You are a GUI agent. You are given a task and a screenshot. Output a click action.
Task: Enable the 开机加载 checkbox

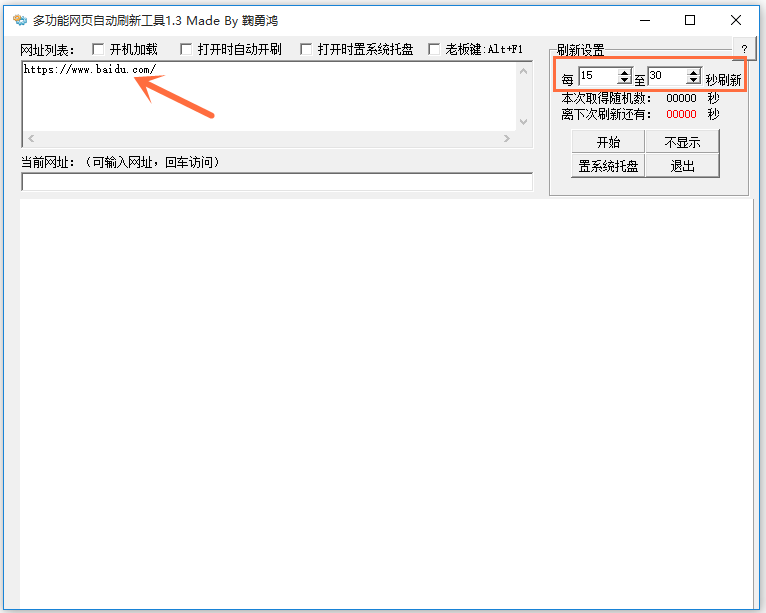[98, 49]
